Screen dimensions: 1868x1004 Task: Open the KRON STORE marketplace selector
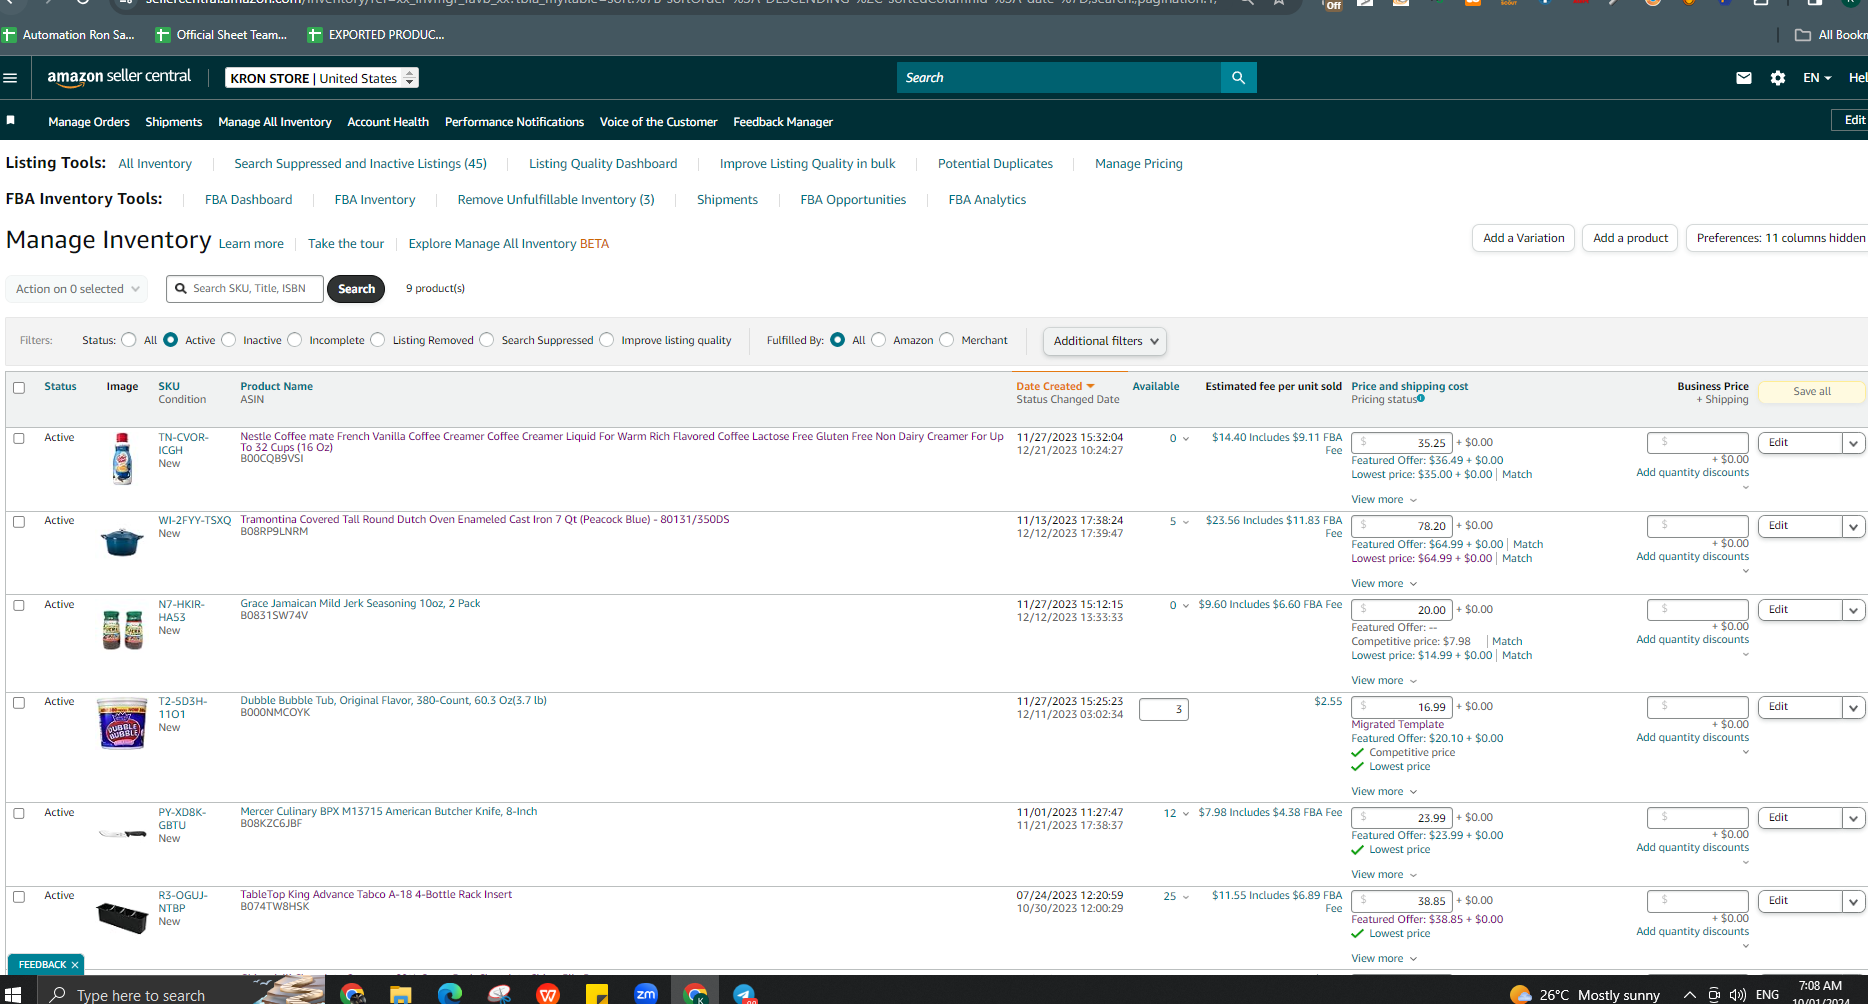[x=322, y=78]
